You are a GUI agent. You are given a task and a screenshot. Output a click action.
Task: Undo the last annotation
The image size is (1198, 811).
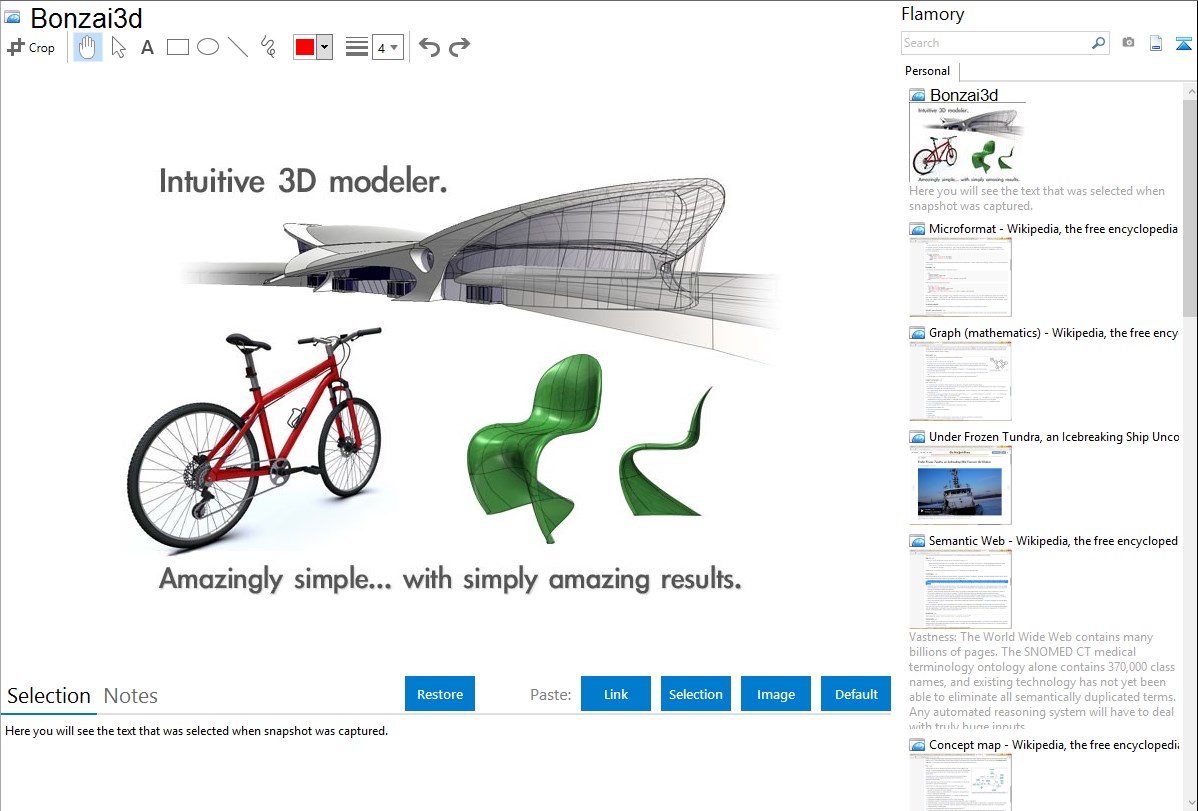[429, 47]
